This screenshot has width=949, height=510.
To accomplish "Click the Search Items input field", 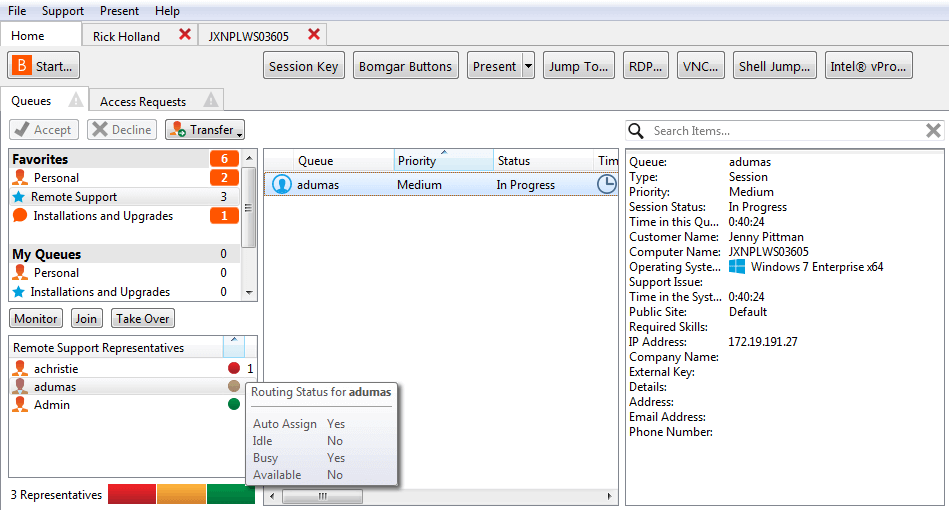I will (x=780, y=131).
